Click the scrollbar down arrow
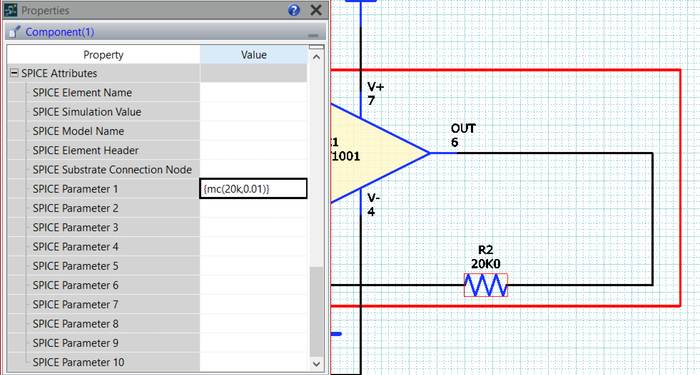This screenshot has width=700, height=375. (x=317, y=363)
